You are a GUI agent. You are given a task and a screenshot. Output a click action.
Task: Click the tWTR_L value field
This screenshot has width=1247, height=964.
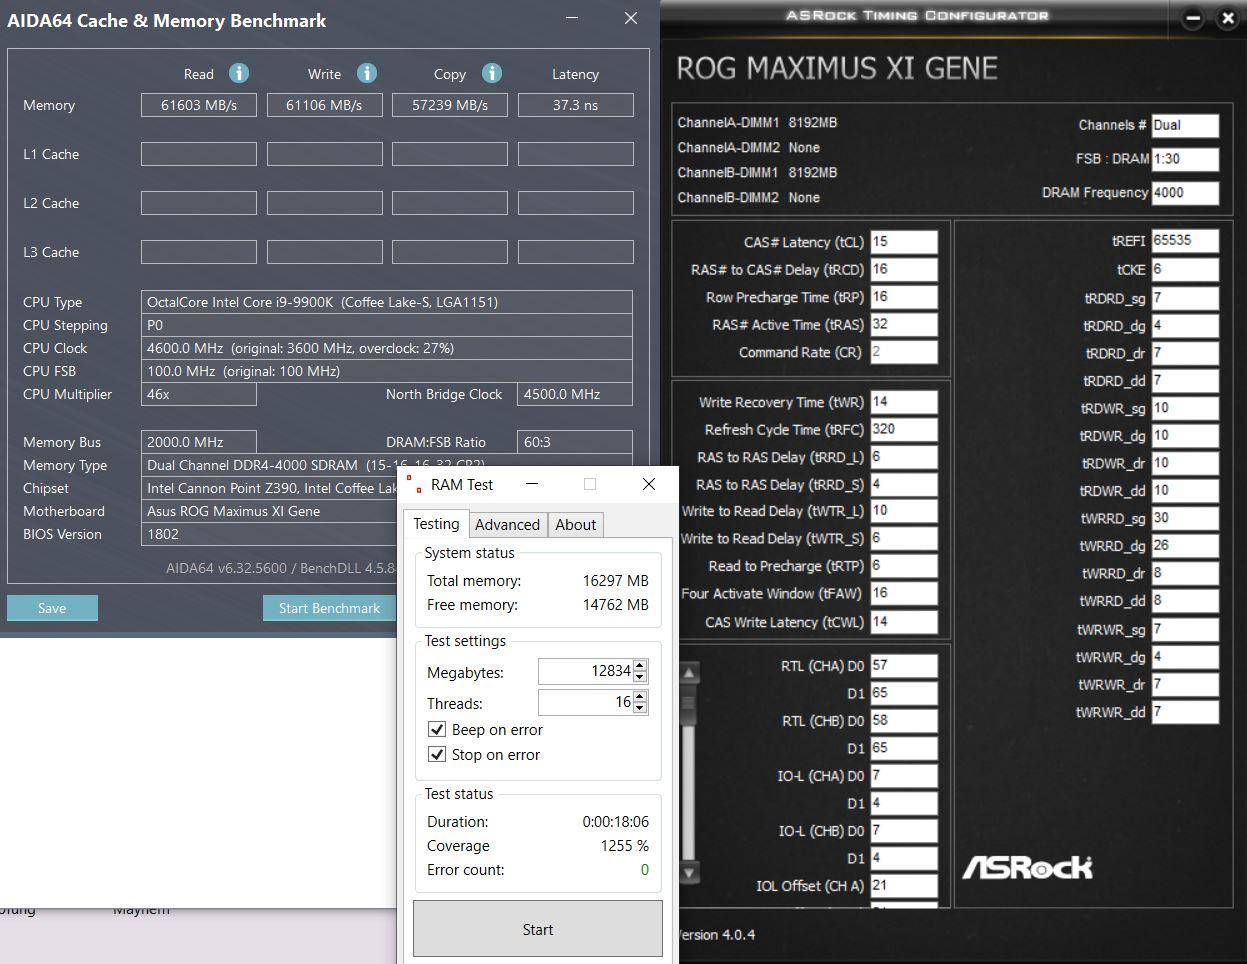pos(904,511)
